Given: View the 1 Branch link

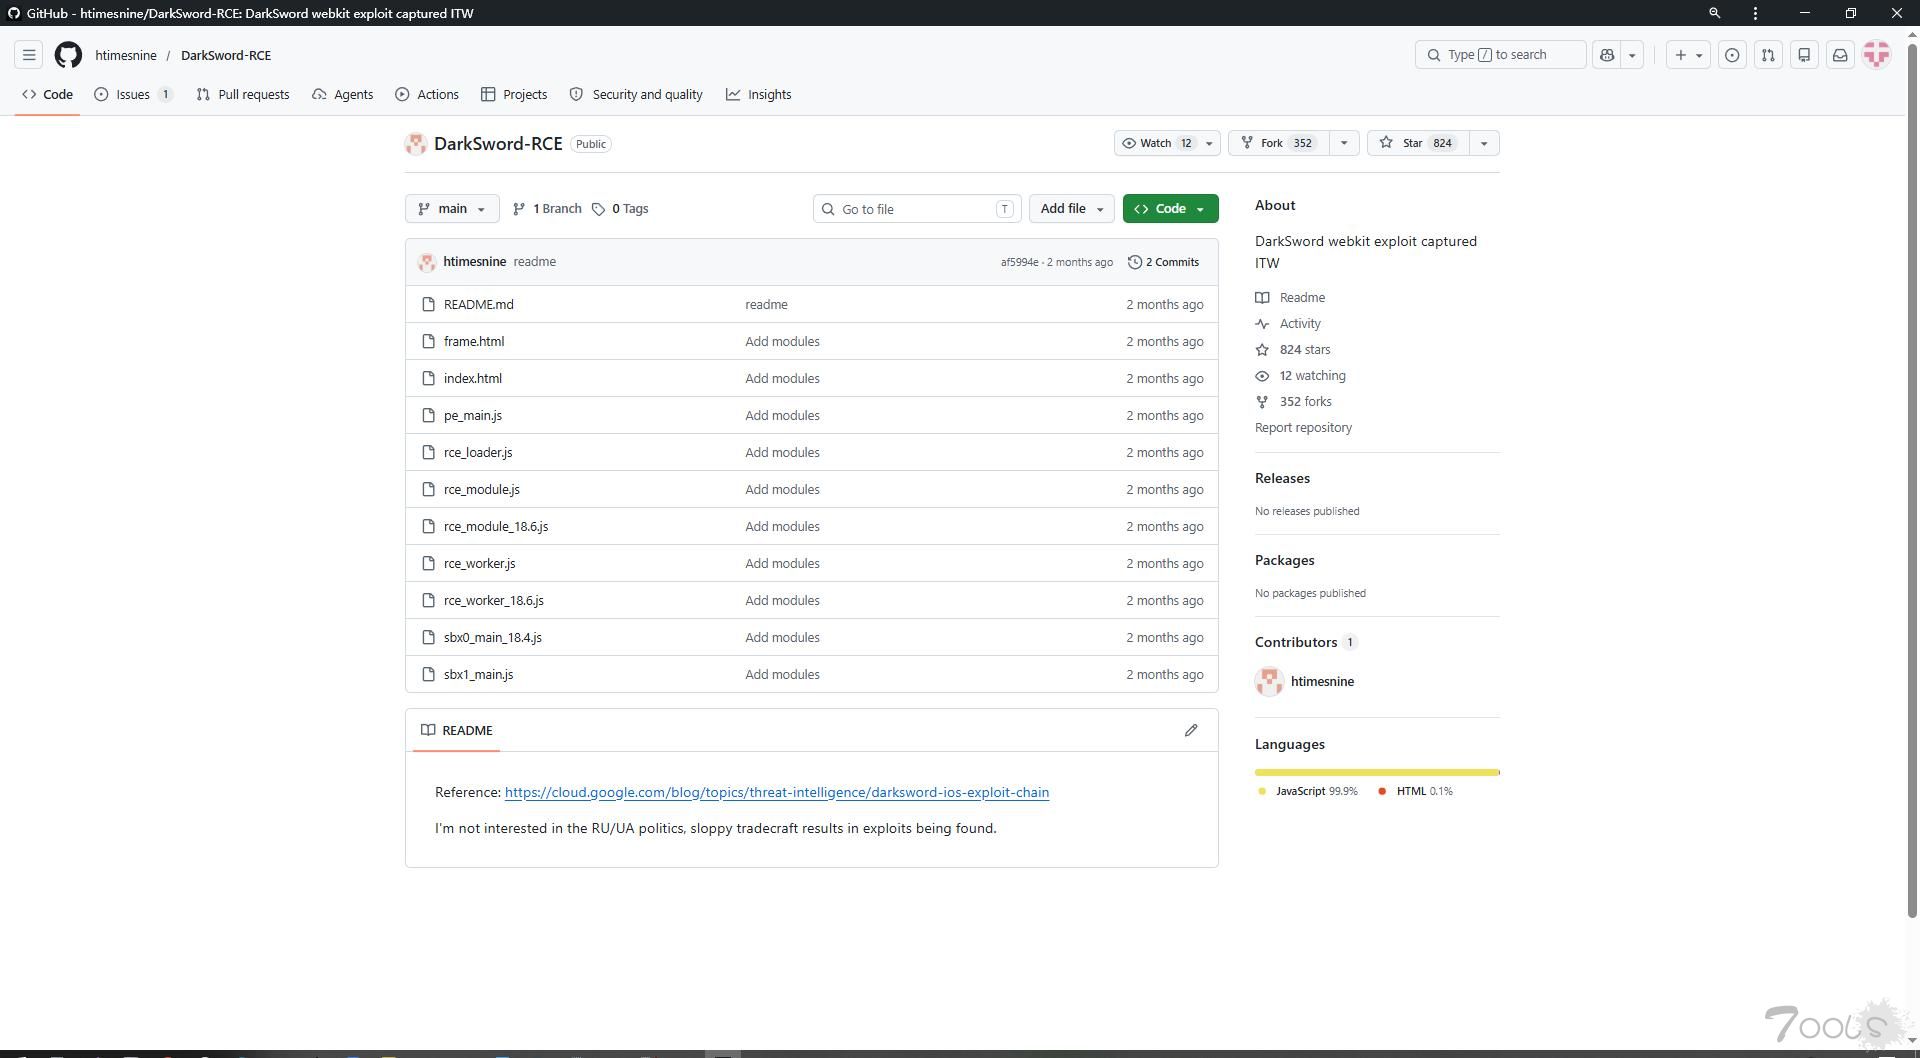Looking at the screenshot, I should pos(547,209).
